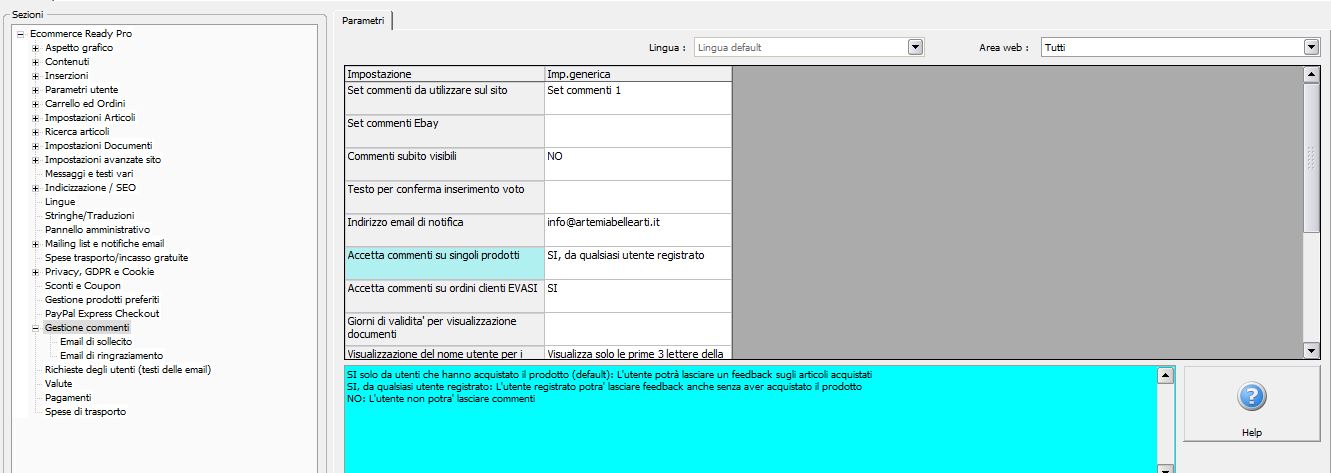Expand Impostazioni avanzate sito node

click(35, 160)
